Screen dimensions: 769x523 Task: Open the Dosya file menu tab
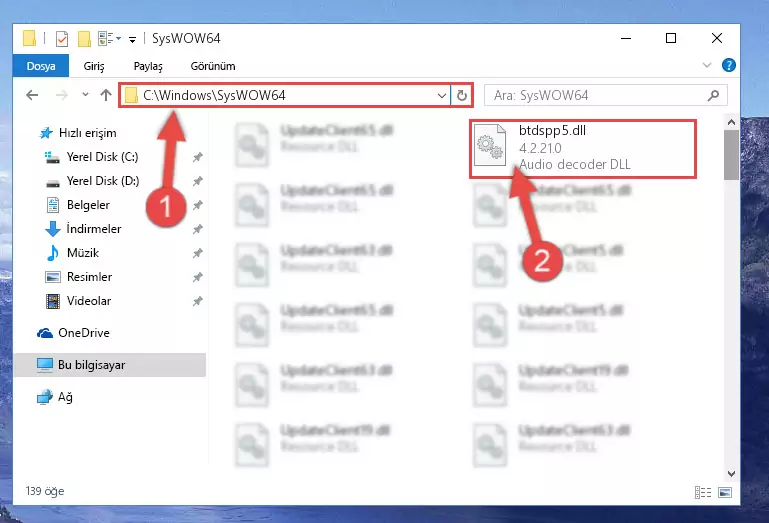tap(41, 66)
